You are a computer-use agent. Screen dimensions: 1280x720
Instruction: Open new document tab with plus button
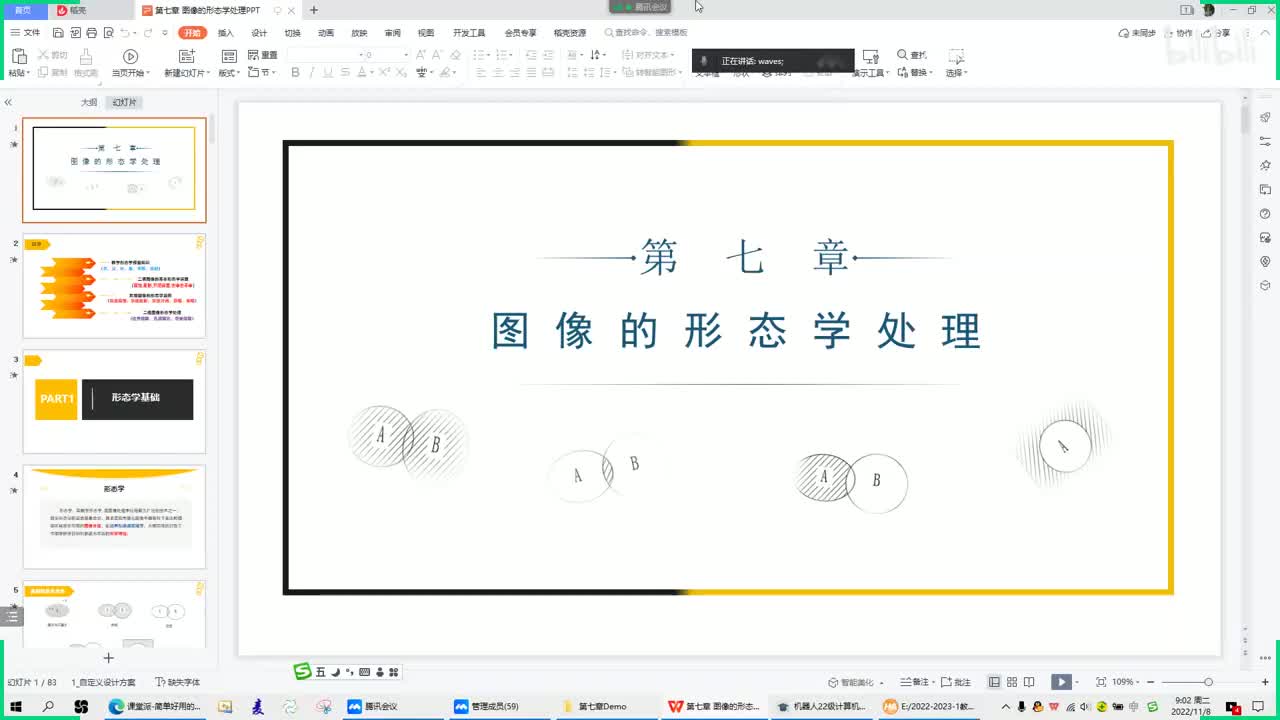click(314, 10)
